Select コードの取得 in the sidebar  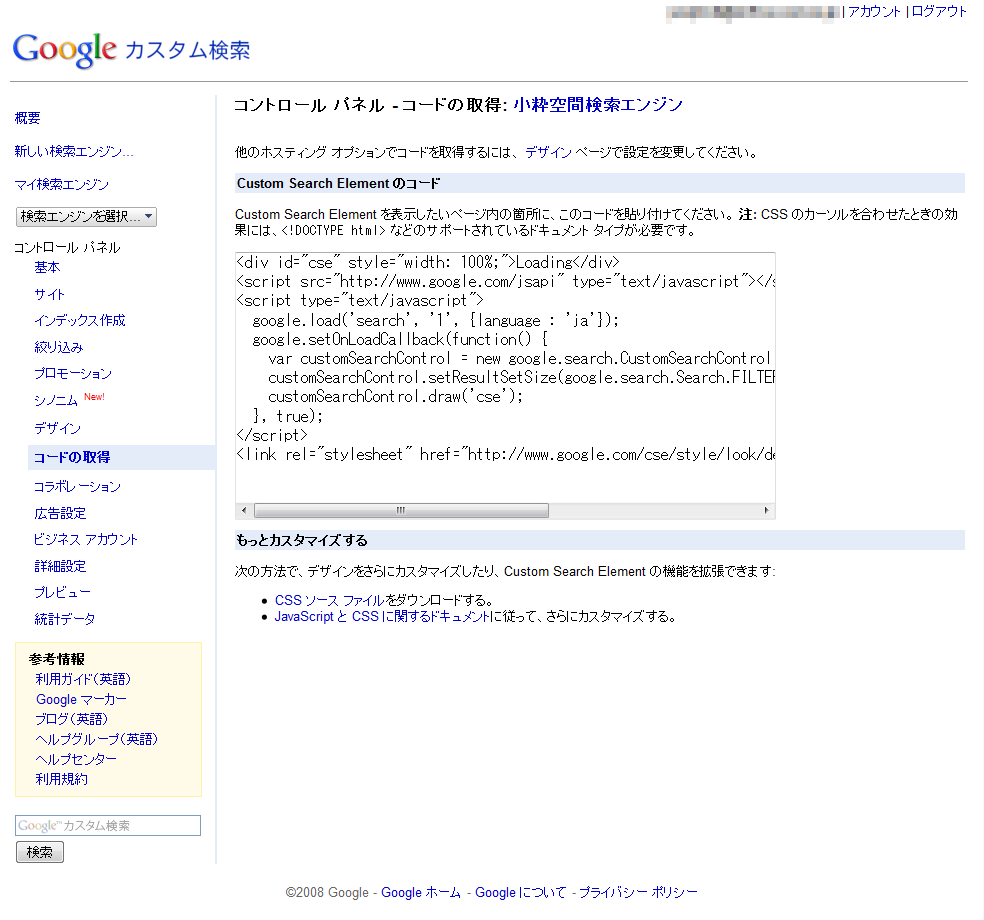[x=72, y=457]
